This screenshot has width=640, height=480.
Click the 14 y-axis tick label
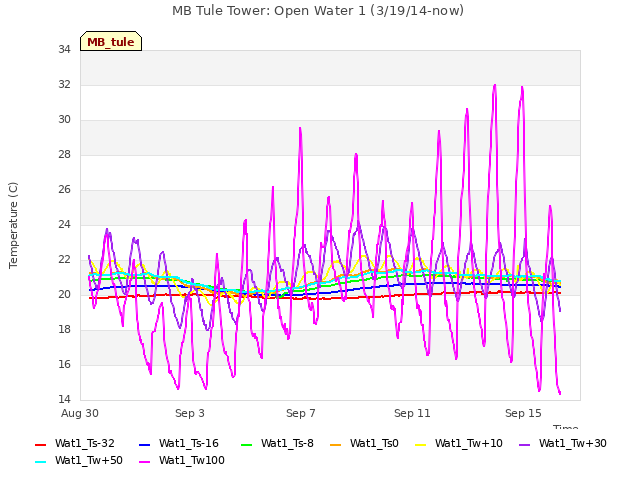(x=64, y=400)
